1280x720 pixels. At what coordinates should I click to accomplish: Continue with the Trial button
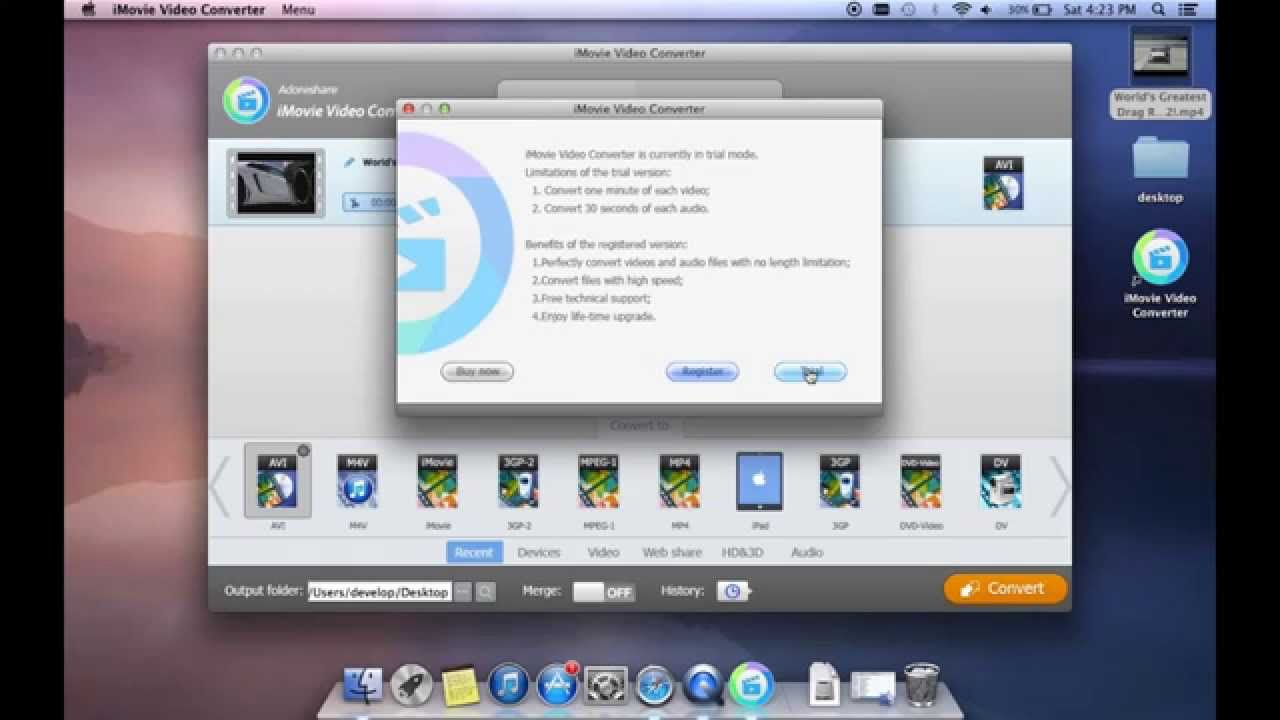point(810,371)
